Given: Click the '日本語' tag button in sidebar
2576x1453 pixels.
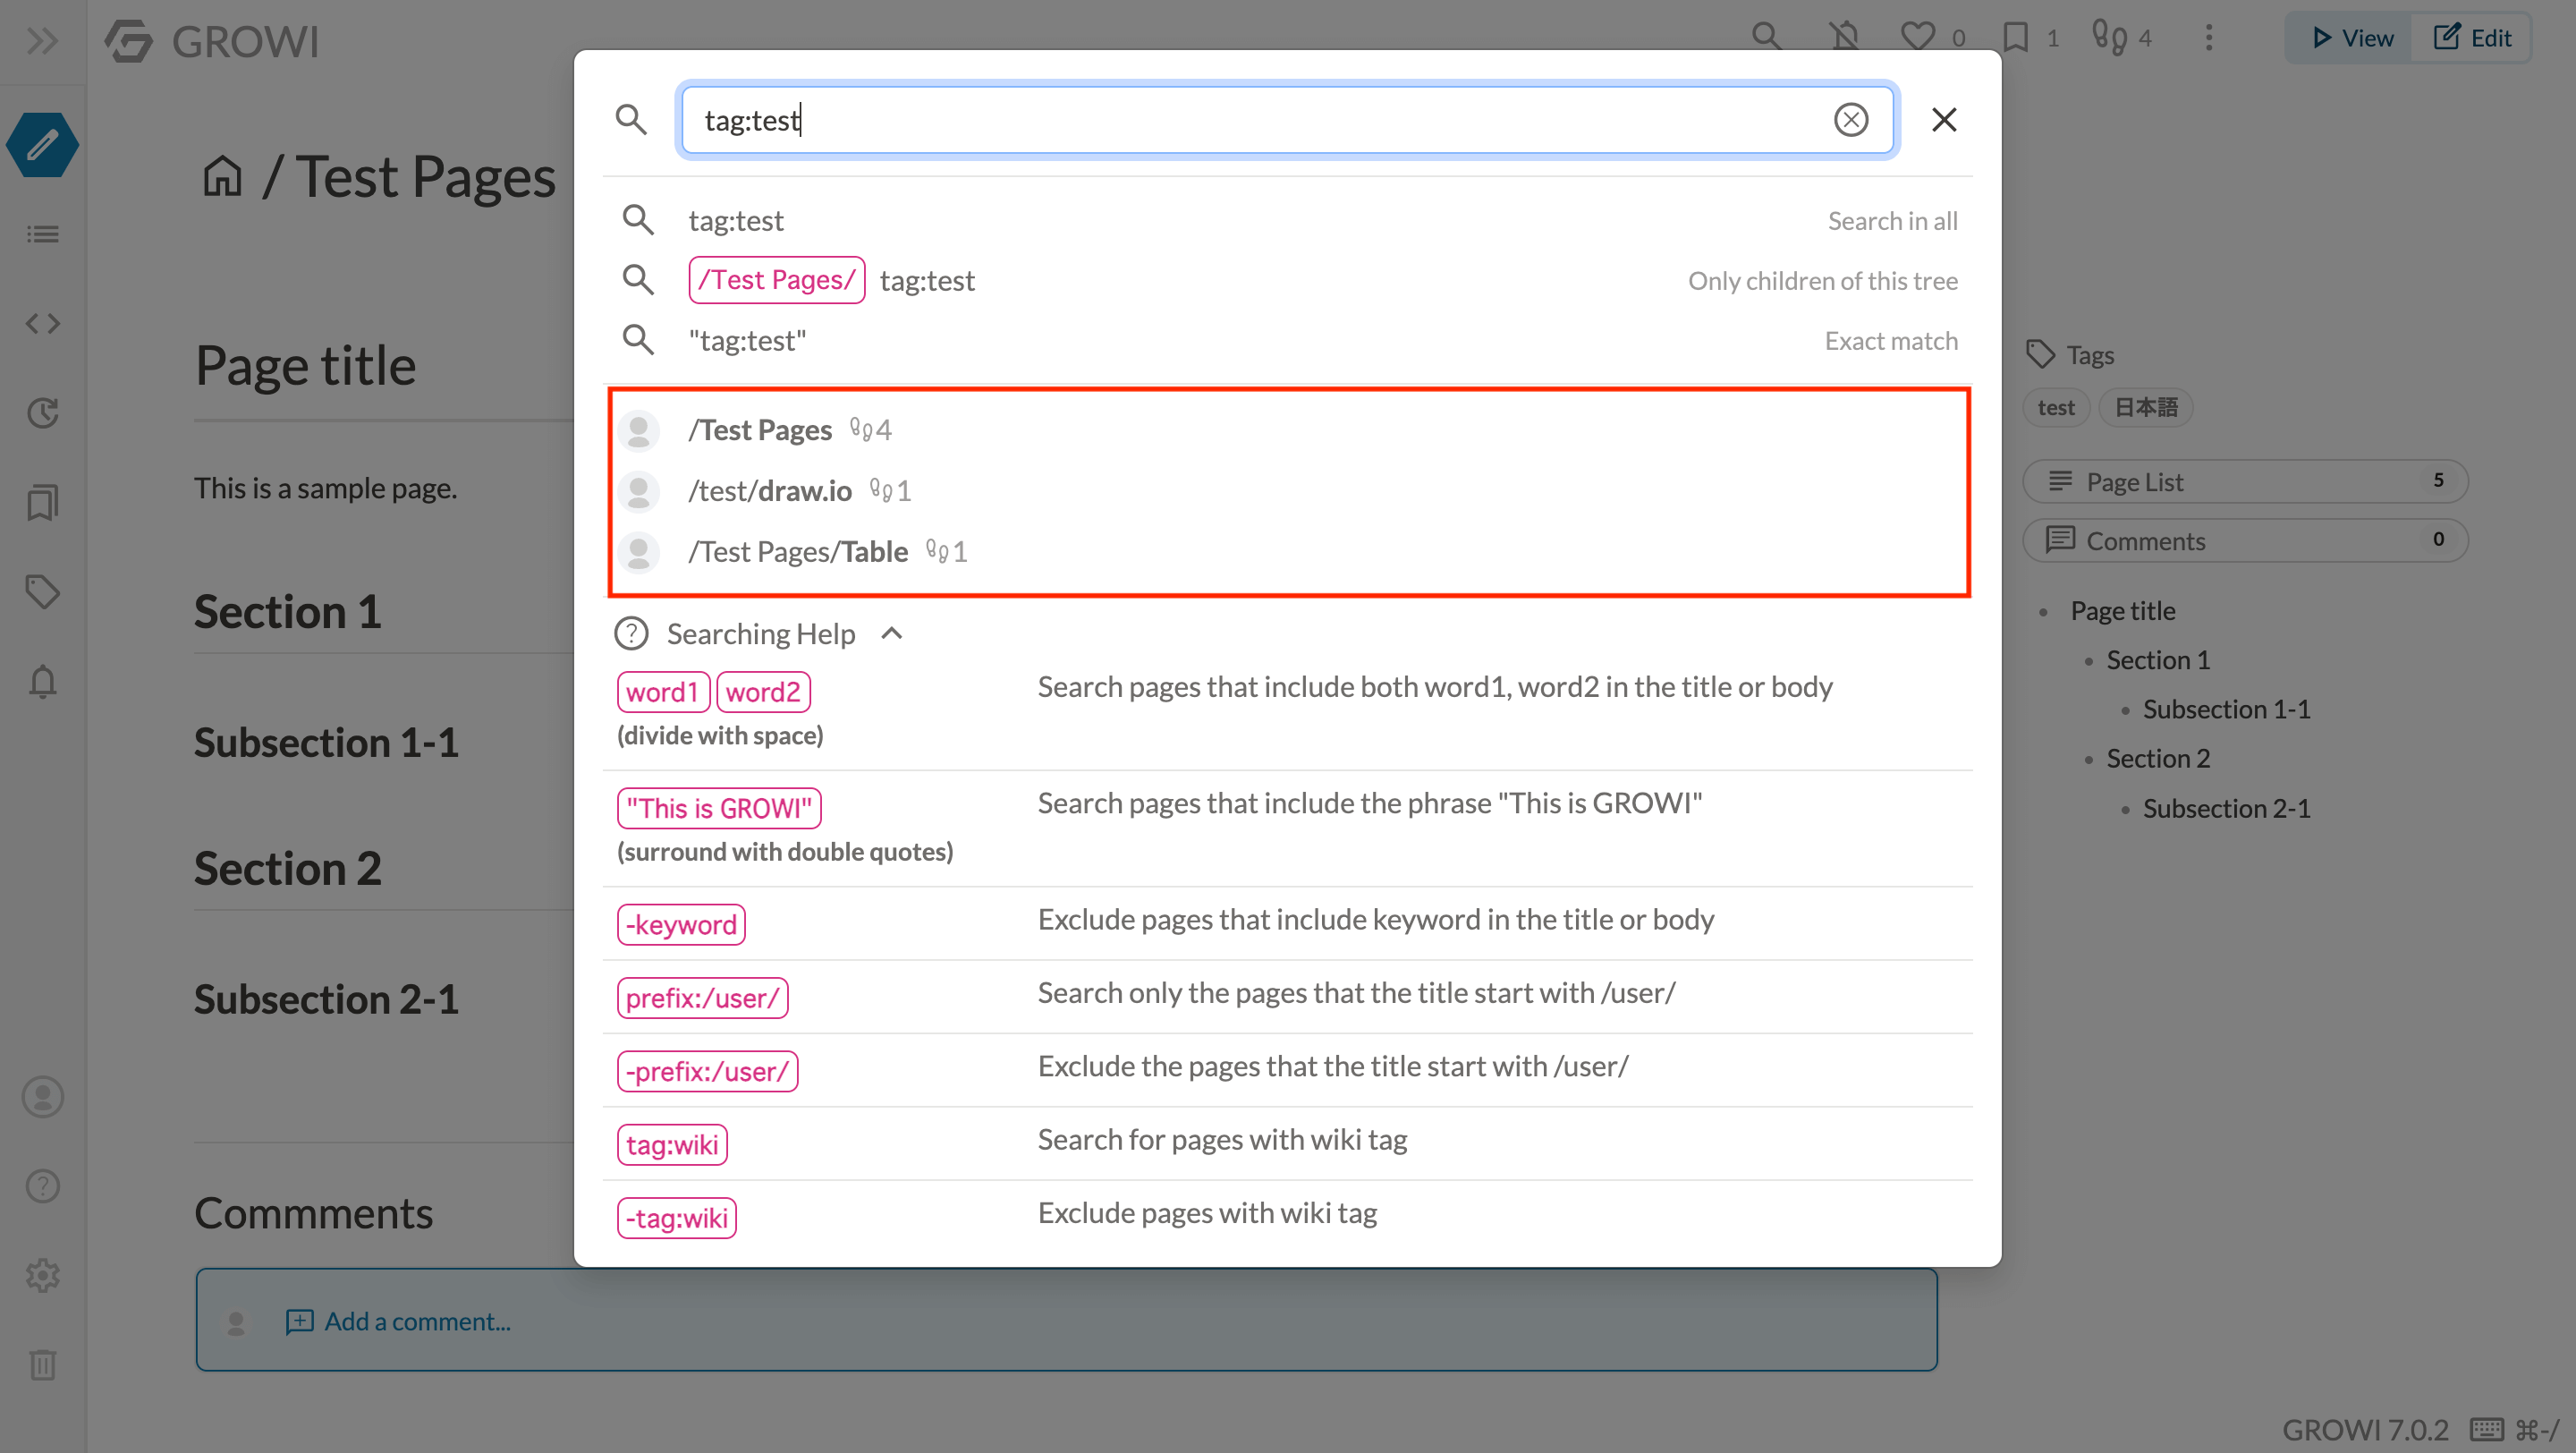Looking at the screenshot, I should click(2146, 407).
